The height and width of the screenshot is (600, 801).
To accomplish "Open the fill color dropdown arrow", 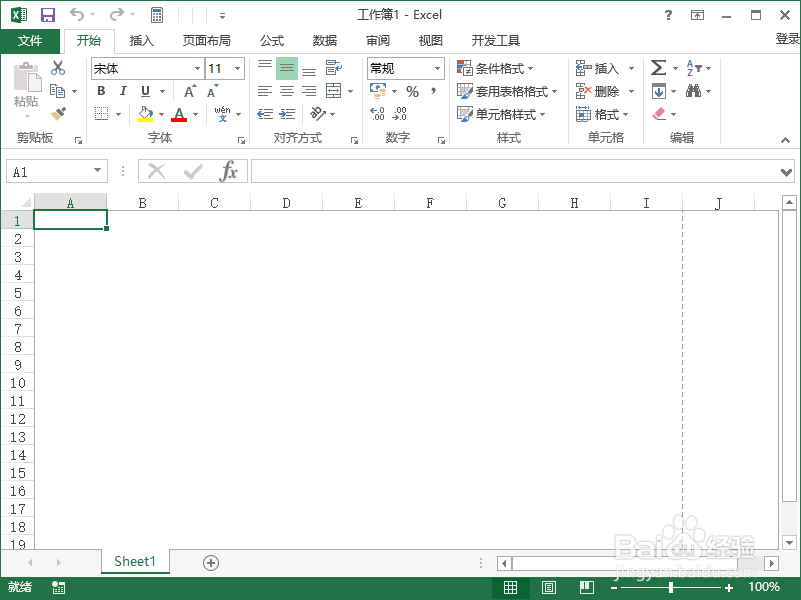I will pos(161,113).
